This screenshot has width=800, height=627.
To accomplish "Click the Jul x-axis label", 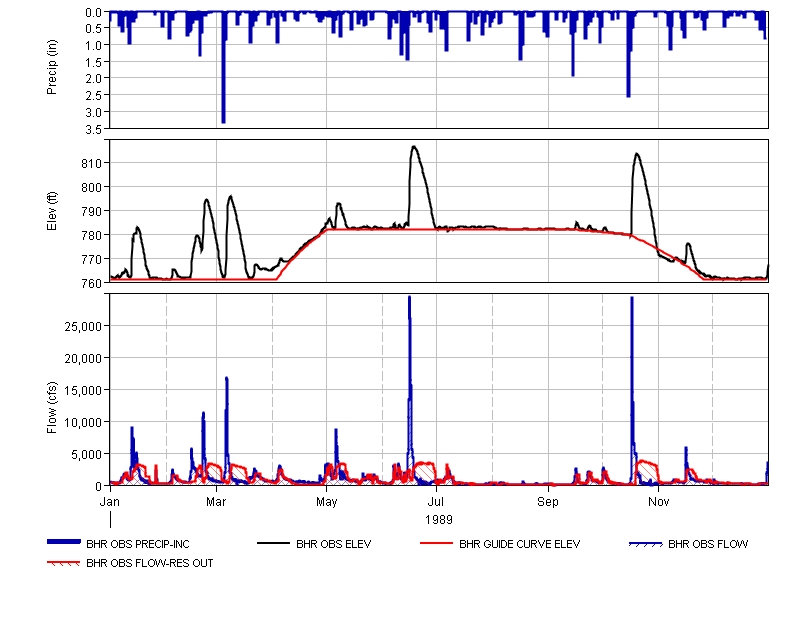I will point(436,502).
